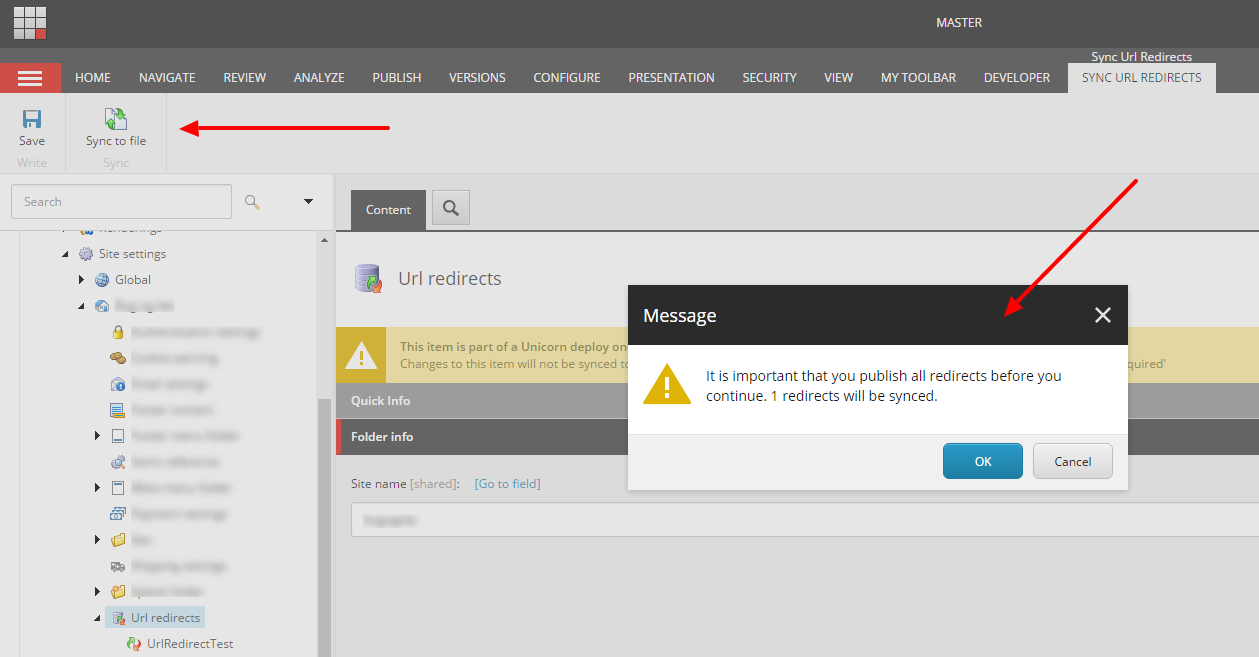The image size is (1259, 657).
Task: Click the Global globe icon
Action: pos(102,280)
